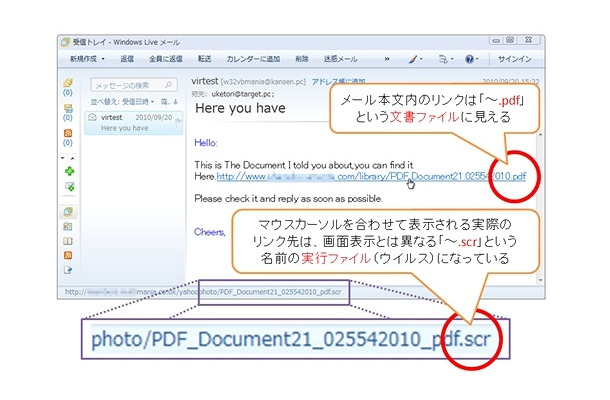The width and height of the screenshot is (610, 400).
Task: Click カレンダーに追加 in the toolbar
Action: pos(253,59)
